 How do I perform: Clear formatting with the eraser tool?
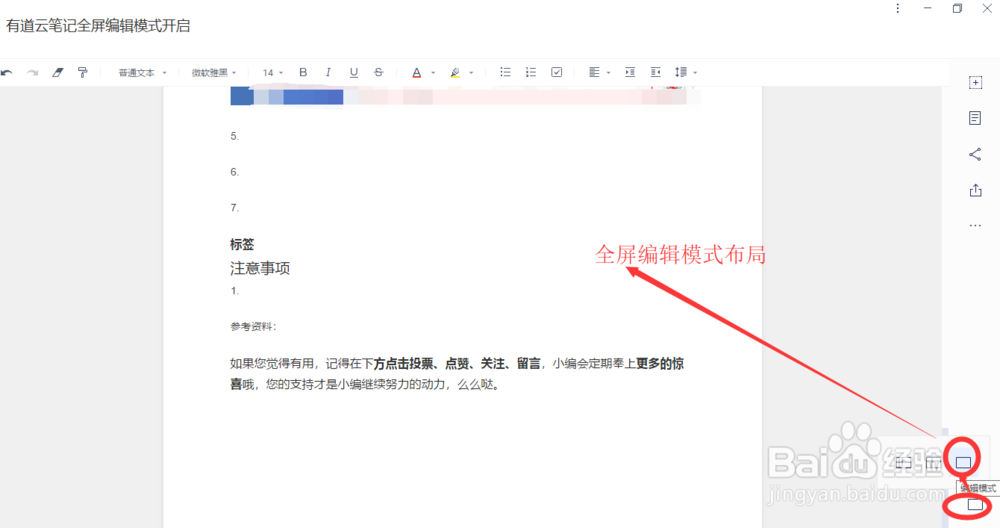click(x=58, y=73)
